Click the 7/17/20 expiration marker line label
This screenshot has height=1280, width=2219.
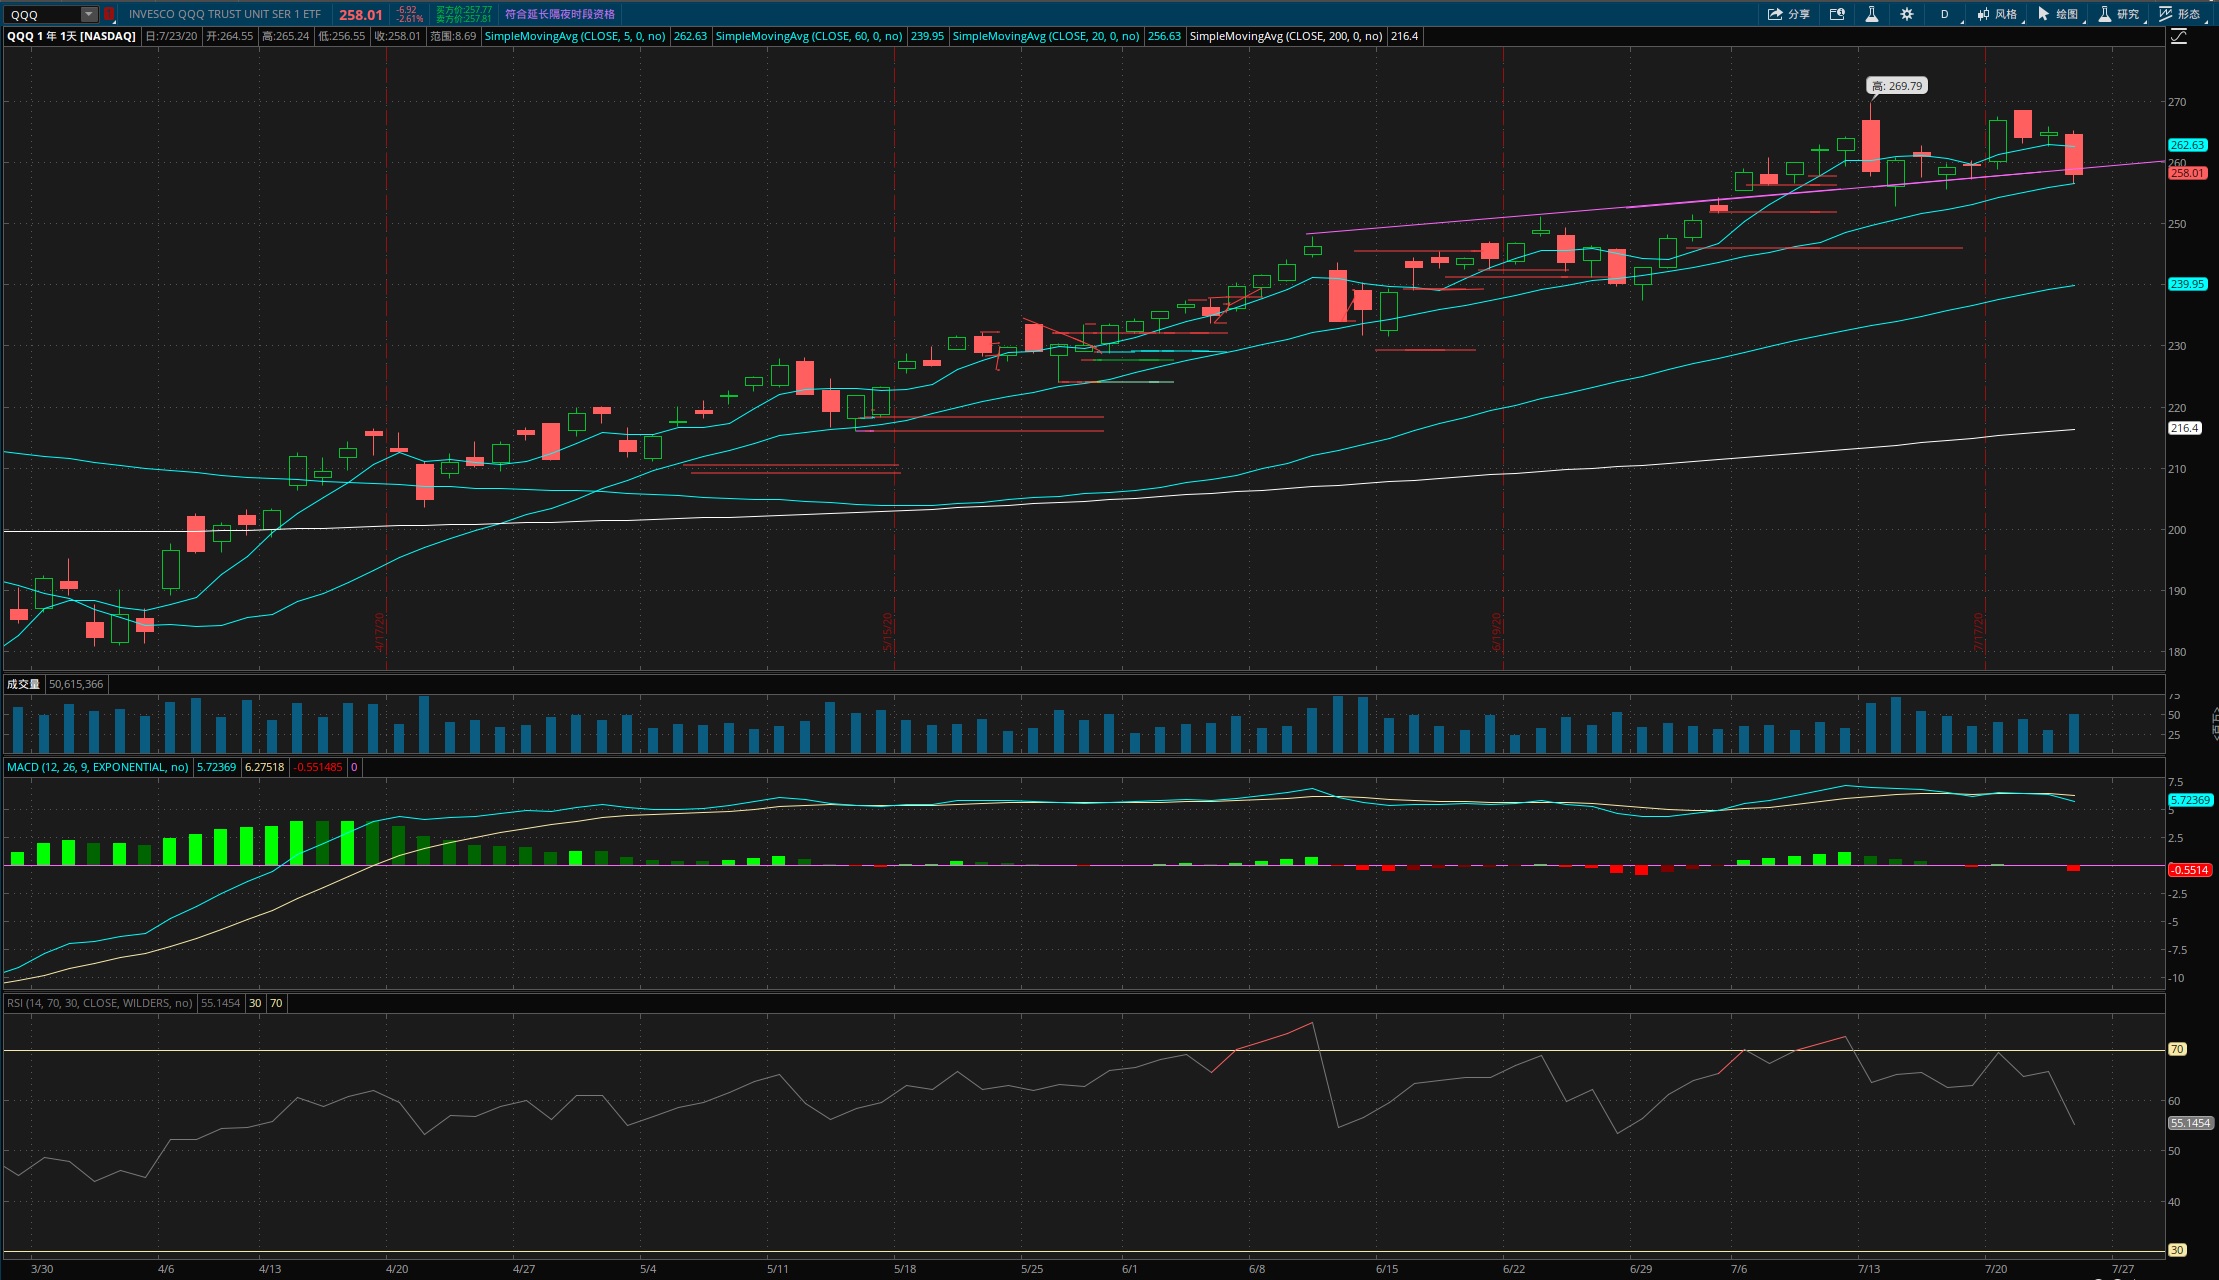click(1979, 632)
